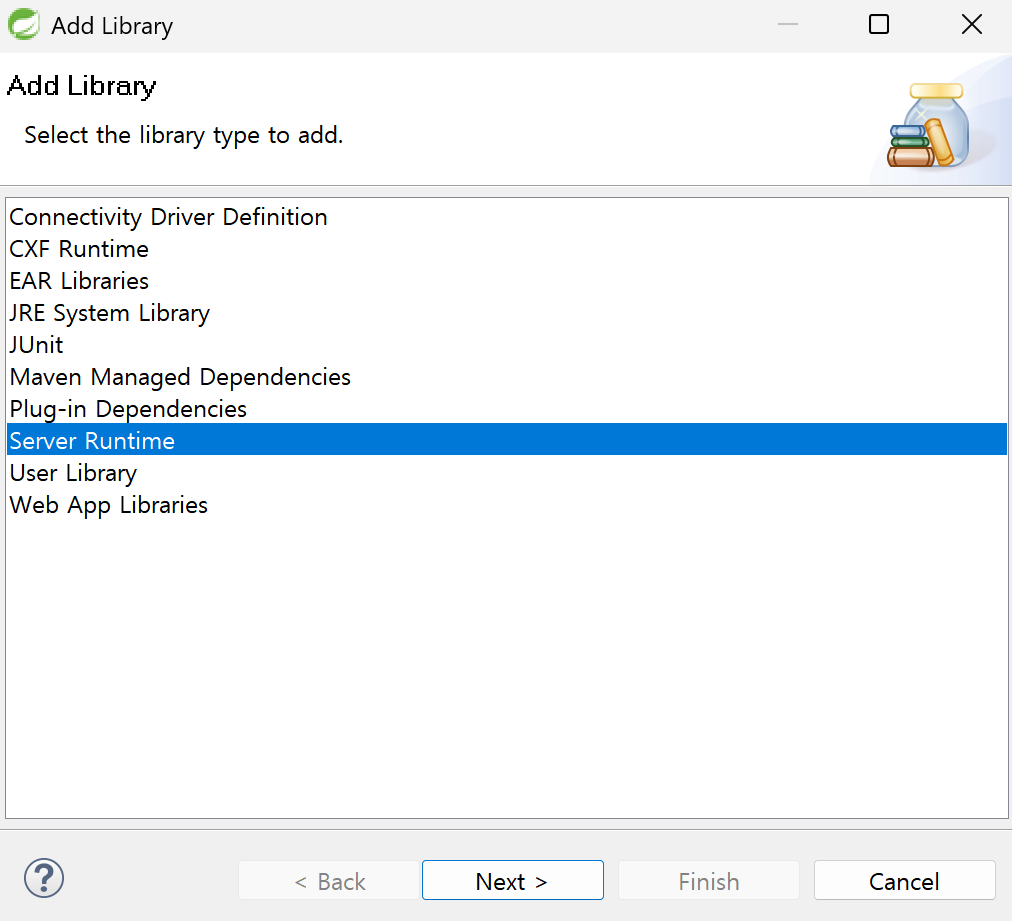Select the highlighted Server Runtime row
1012x921 pixels.
pos(507,440)
